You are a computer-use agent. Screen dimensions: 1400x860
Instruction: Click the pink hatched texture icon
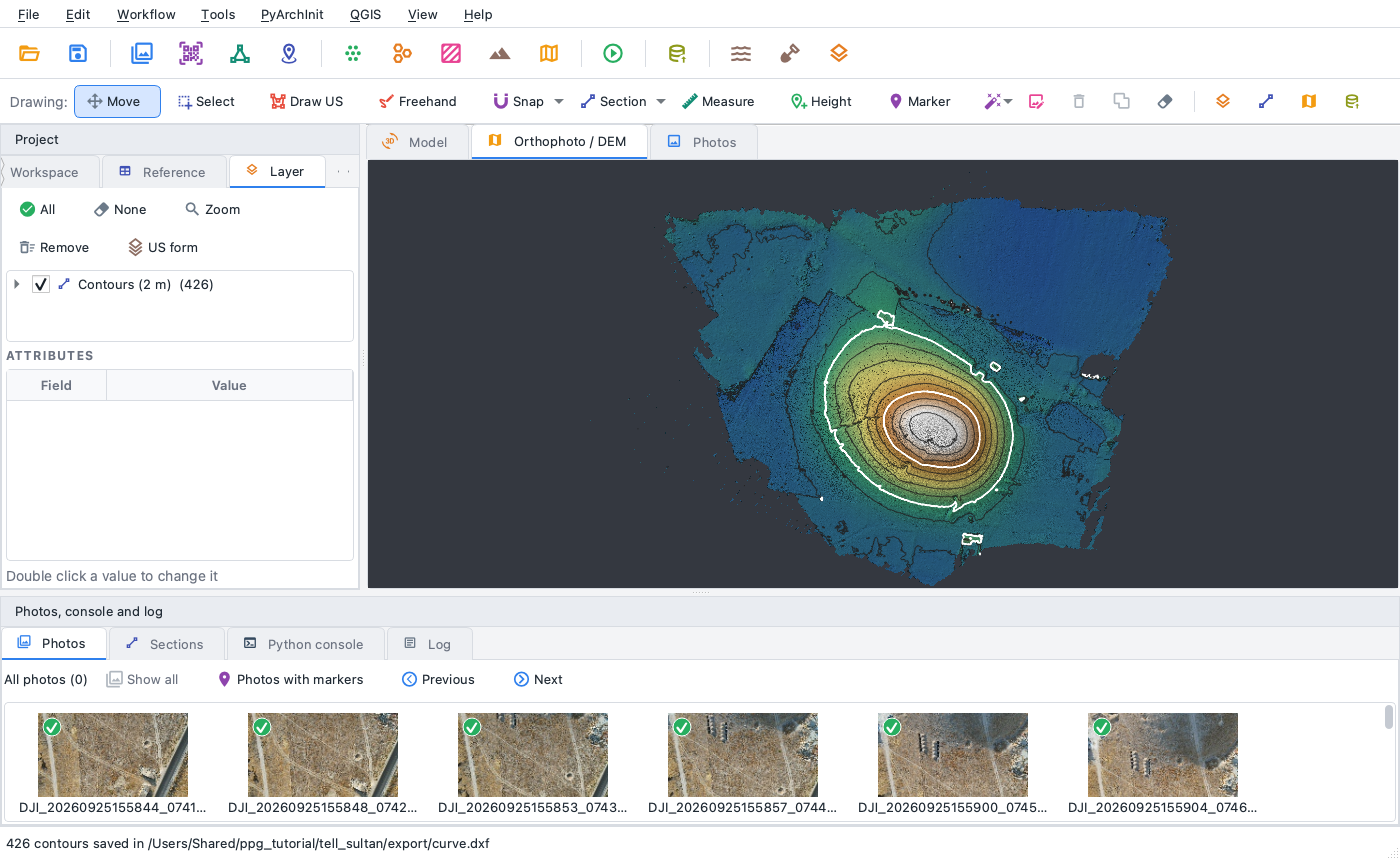click(x=451, y=54)
